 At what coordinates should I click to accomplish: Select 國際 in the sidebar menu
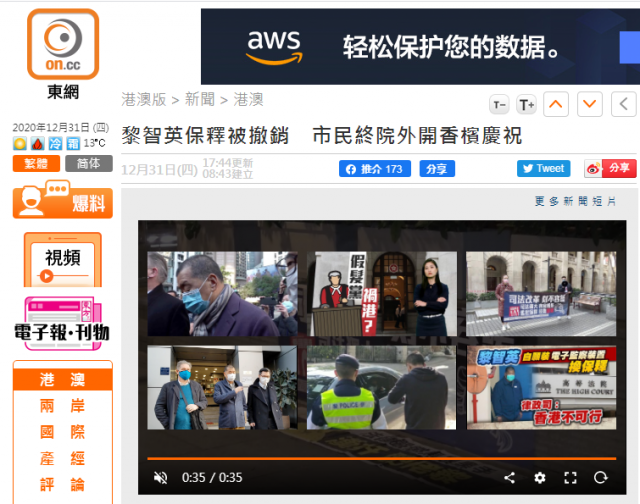[63, 432]
